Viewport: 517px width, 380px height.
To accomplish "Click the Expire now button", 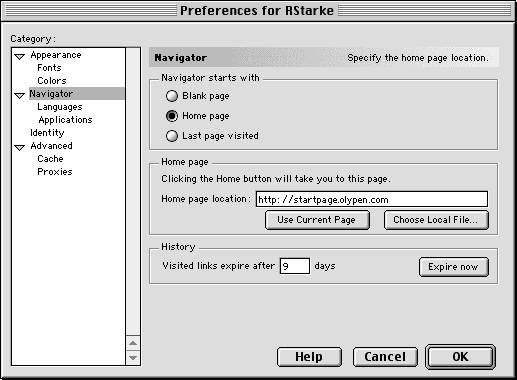I will click(x=454, y=267).
